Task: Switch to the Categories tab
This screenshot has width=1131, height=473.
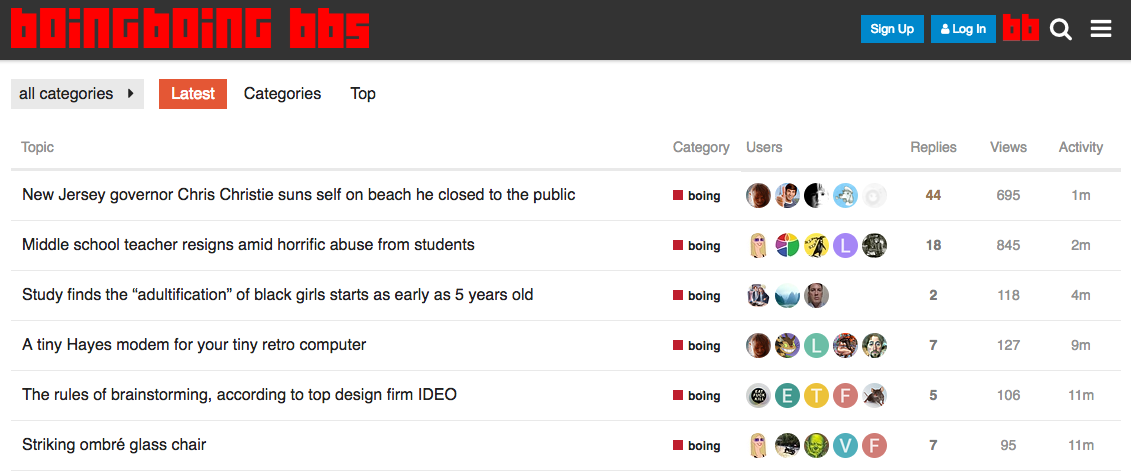Action: point(282,94)
